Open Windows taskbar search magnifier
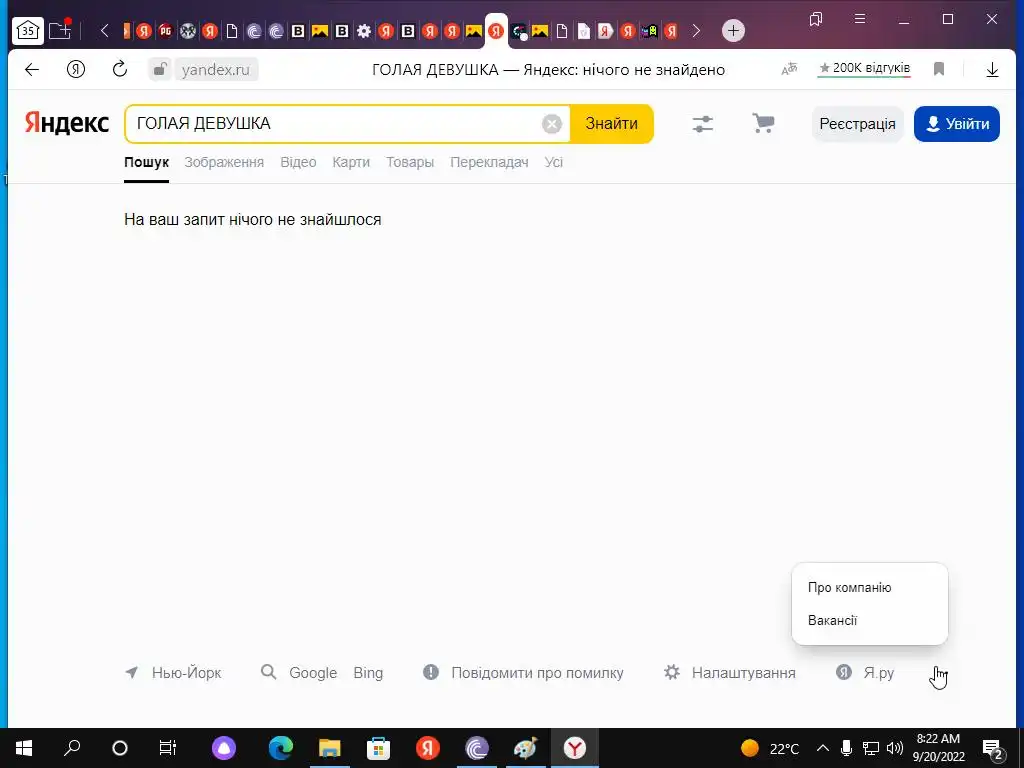This screenshot has height=768, width=1024. click(x=72, y=748)
